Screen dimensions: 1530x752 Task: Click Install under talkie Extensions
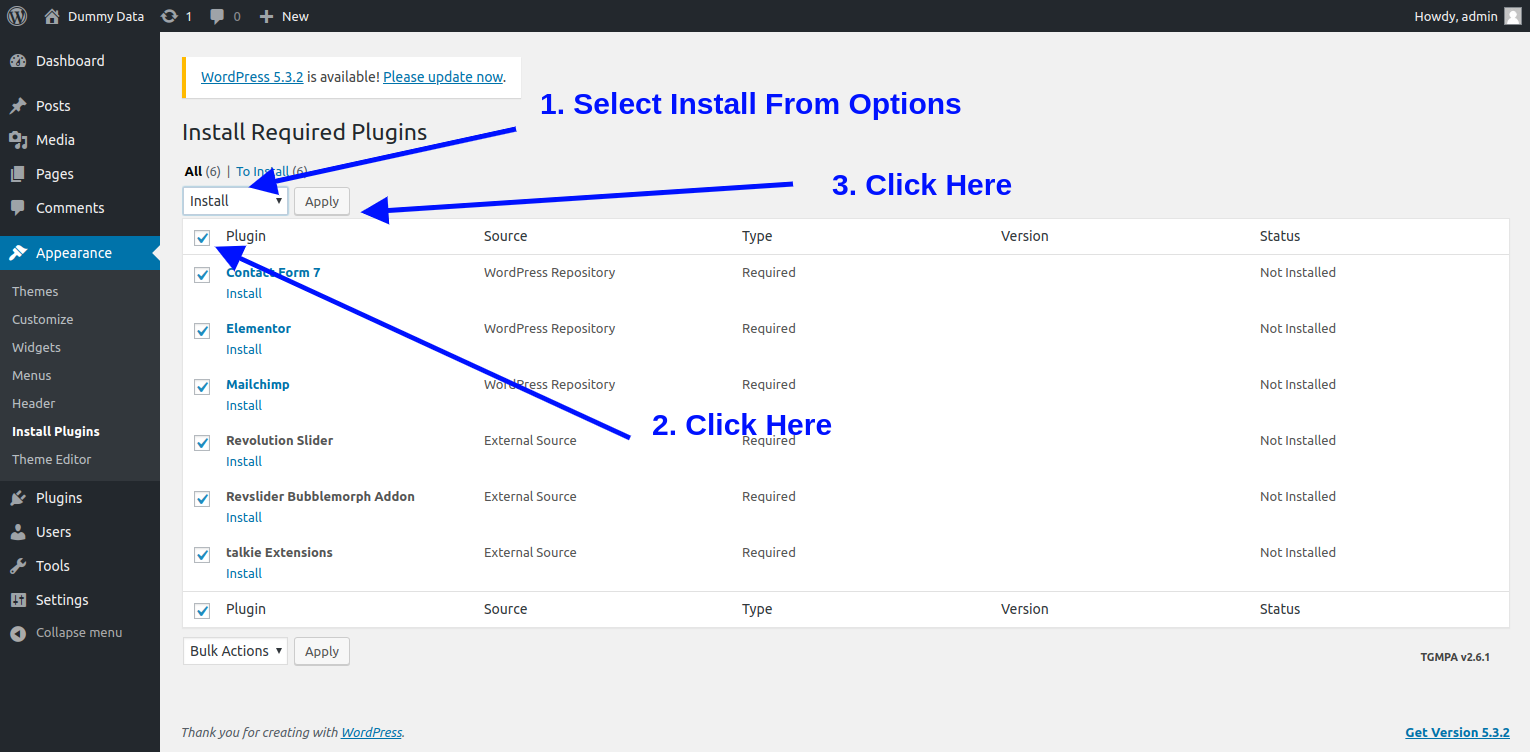point(244,574)
